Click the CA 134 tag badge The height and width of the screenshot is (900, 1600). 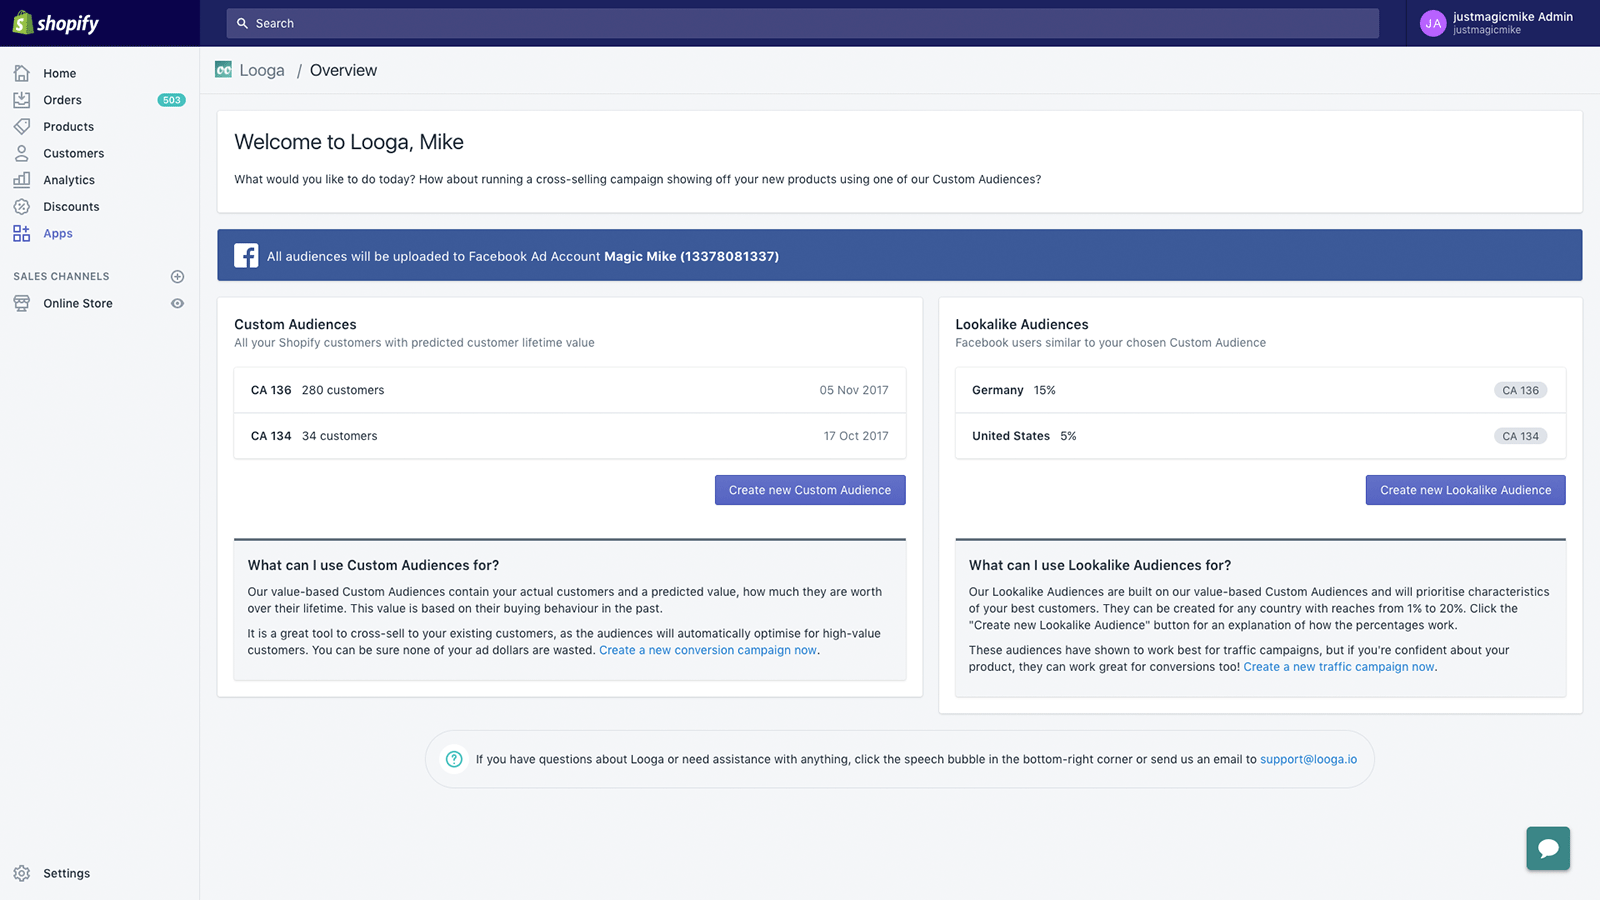pyautogui.click(x=1520, y=436)
